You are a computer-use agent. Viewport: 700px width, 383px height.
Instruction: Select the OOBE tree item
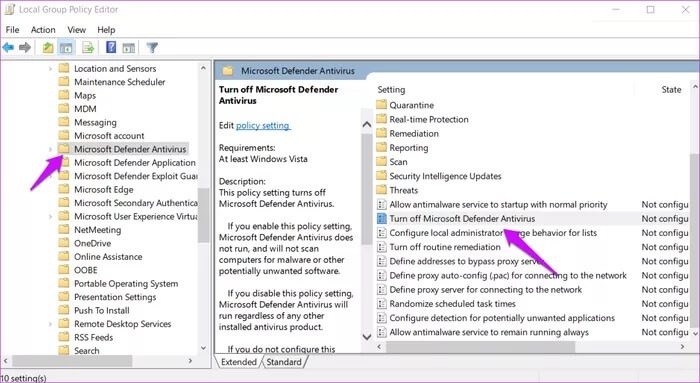[86, 270]
